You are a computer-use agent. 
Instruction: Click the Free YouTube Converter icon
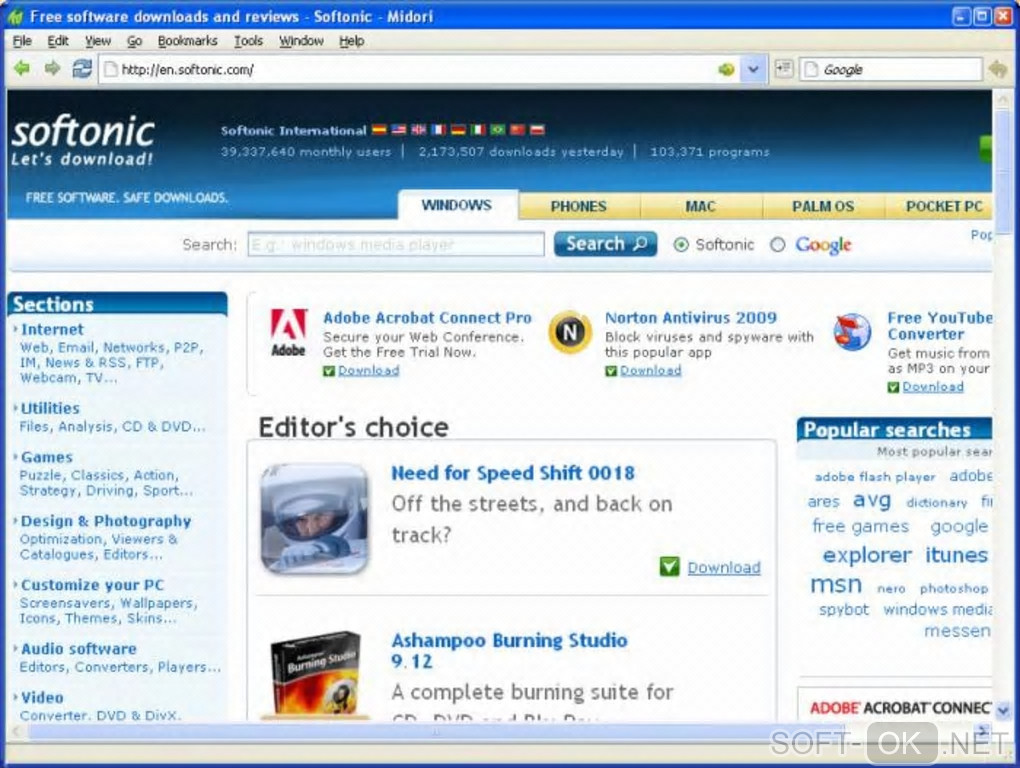[852, 332]
